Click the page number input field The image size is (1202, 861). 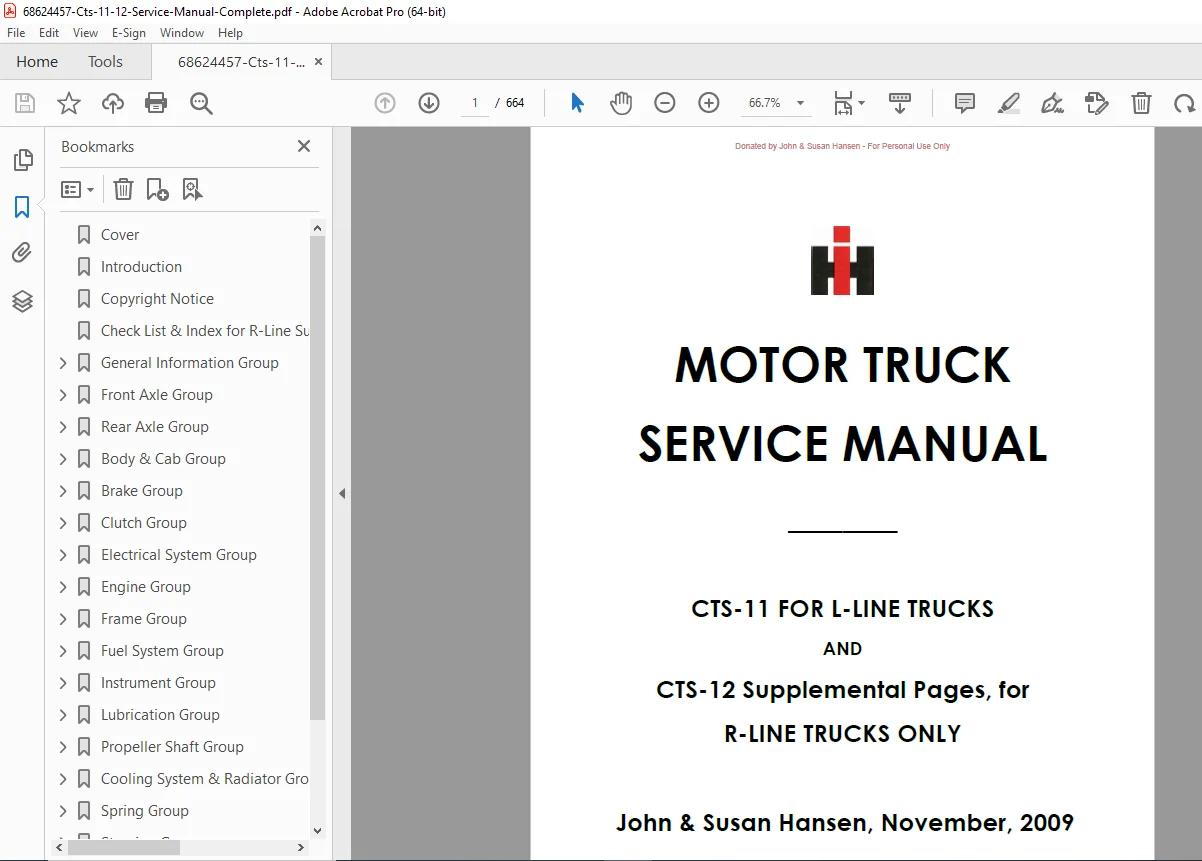(x=474, y=103)
